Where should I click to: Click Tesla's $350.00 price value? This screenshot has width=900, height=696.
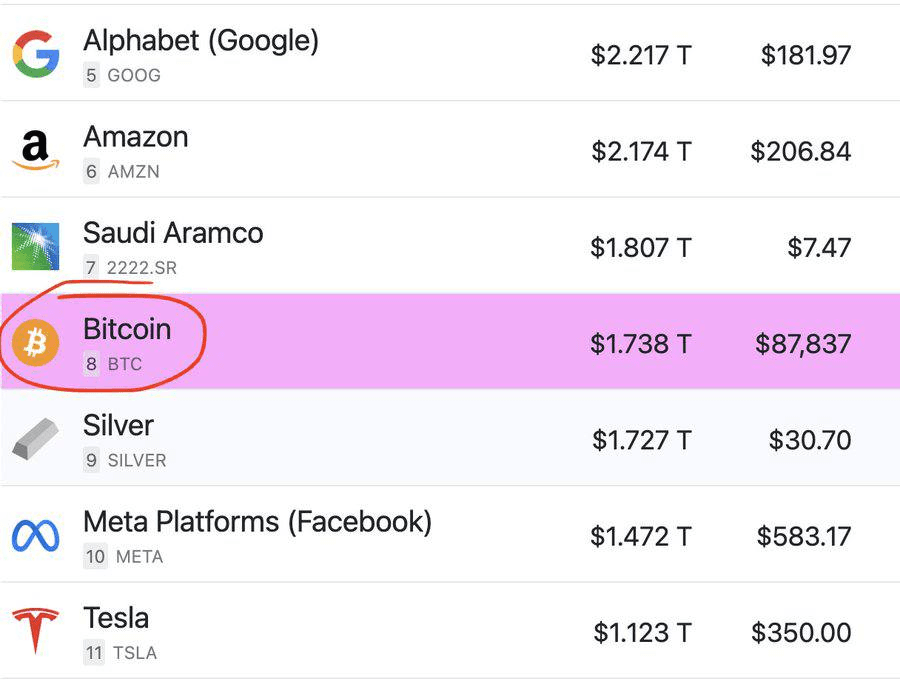click(801, 633)
